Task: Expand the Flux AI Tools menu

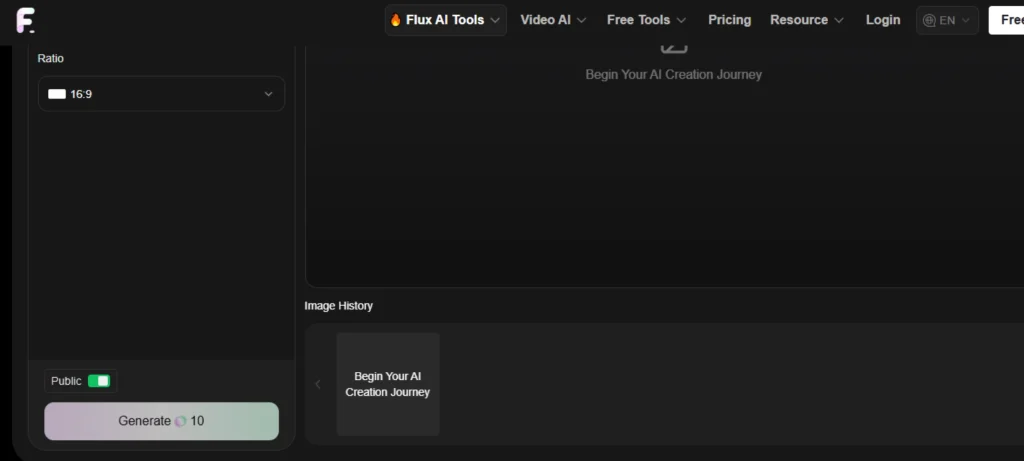Action: tap(446, 20)
